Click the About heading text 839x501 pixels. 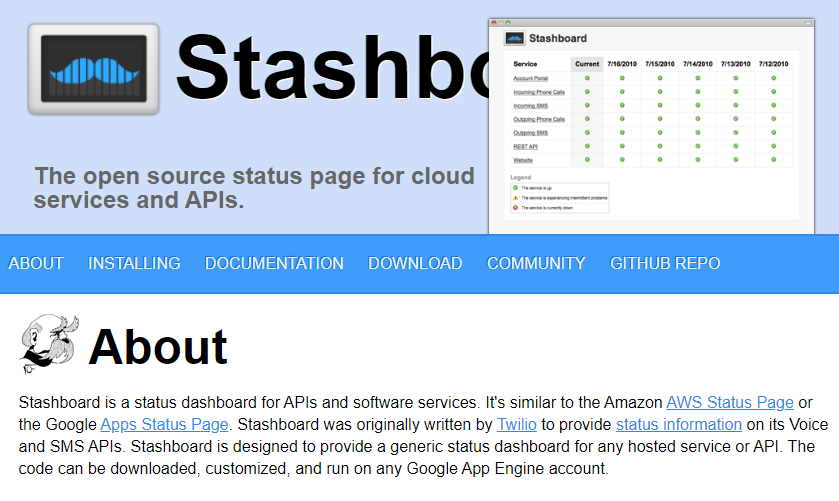[x=158, y=347]
